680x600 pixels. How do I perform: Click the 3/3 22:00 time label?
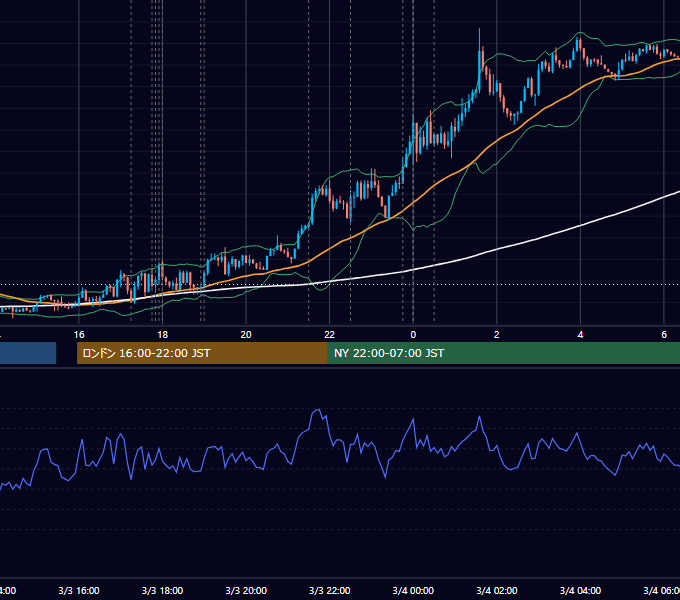pos(330,590)
